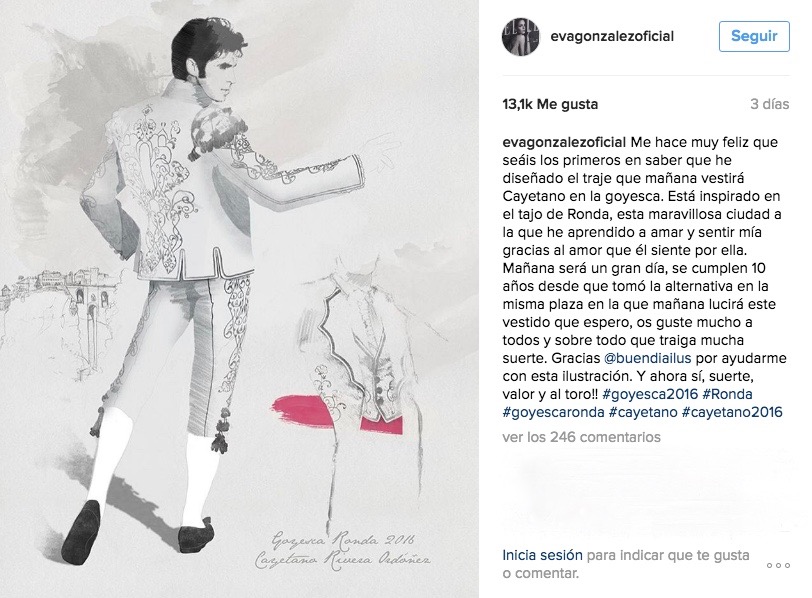
Task: Open the #goyescaronda hashtag
Action: pyautogui.click(x=553, y=412)
